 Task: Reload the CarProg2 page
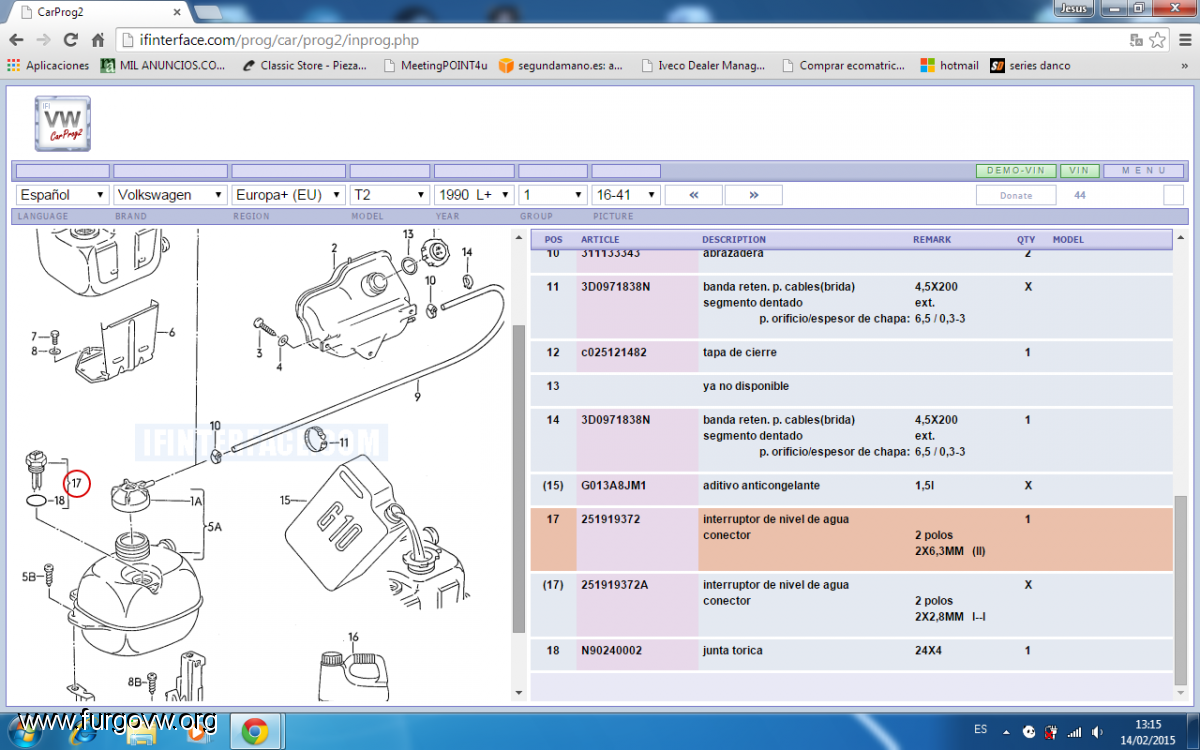point(70,40)
